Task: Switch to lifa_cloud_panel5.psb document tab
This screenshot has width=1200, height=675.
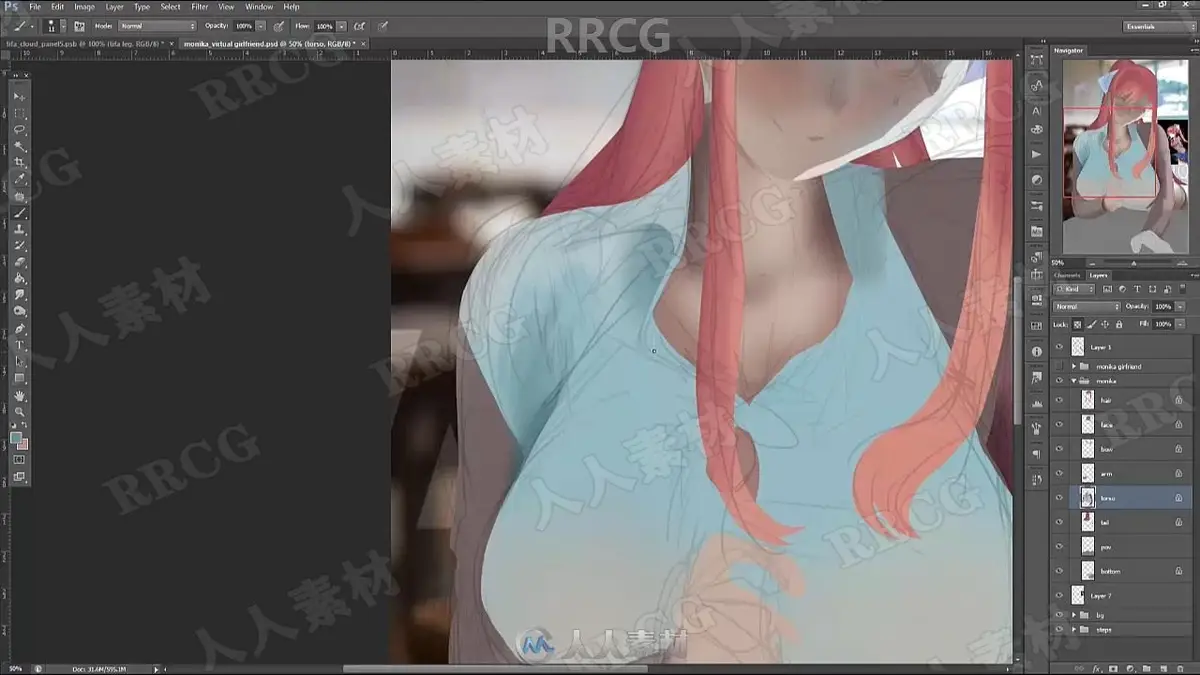Action: (88, 44)
